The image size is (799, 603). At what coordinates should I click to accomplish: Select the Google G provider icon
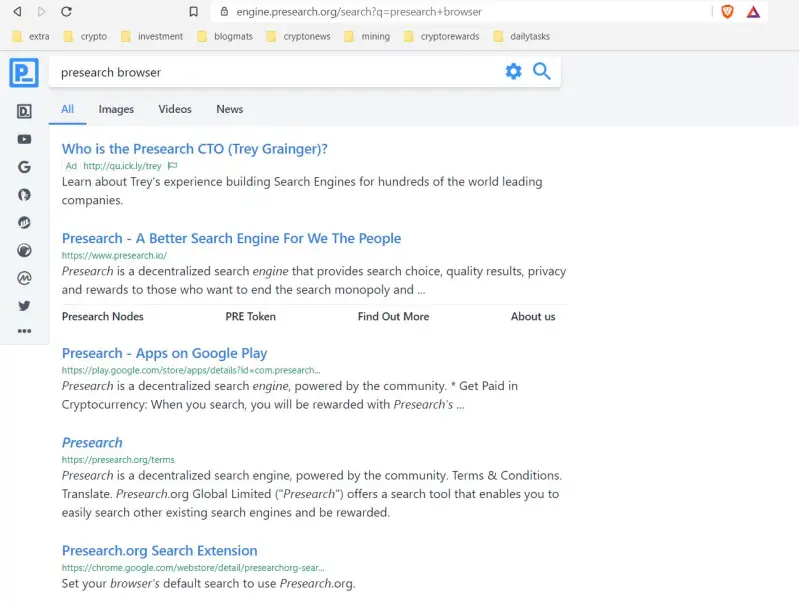pyautogui.click(x=24, y=167)
